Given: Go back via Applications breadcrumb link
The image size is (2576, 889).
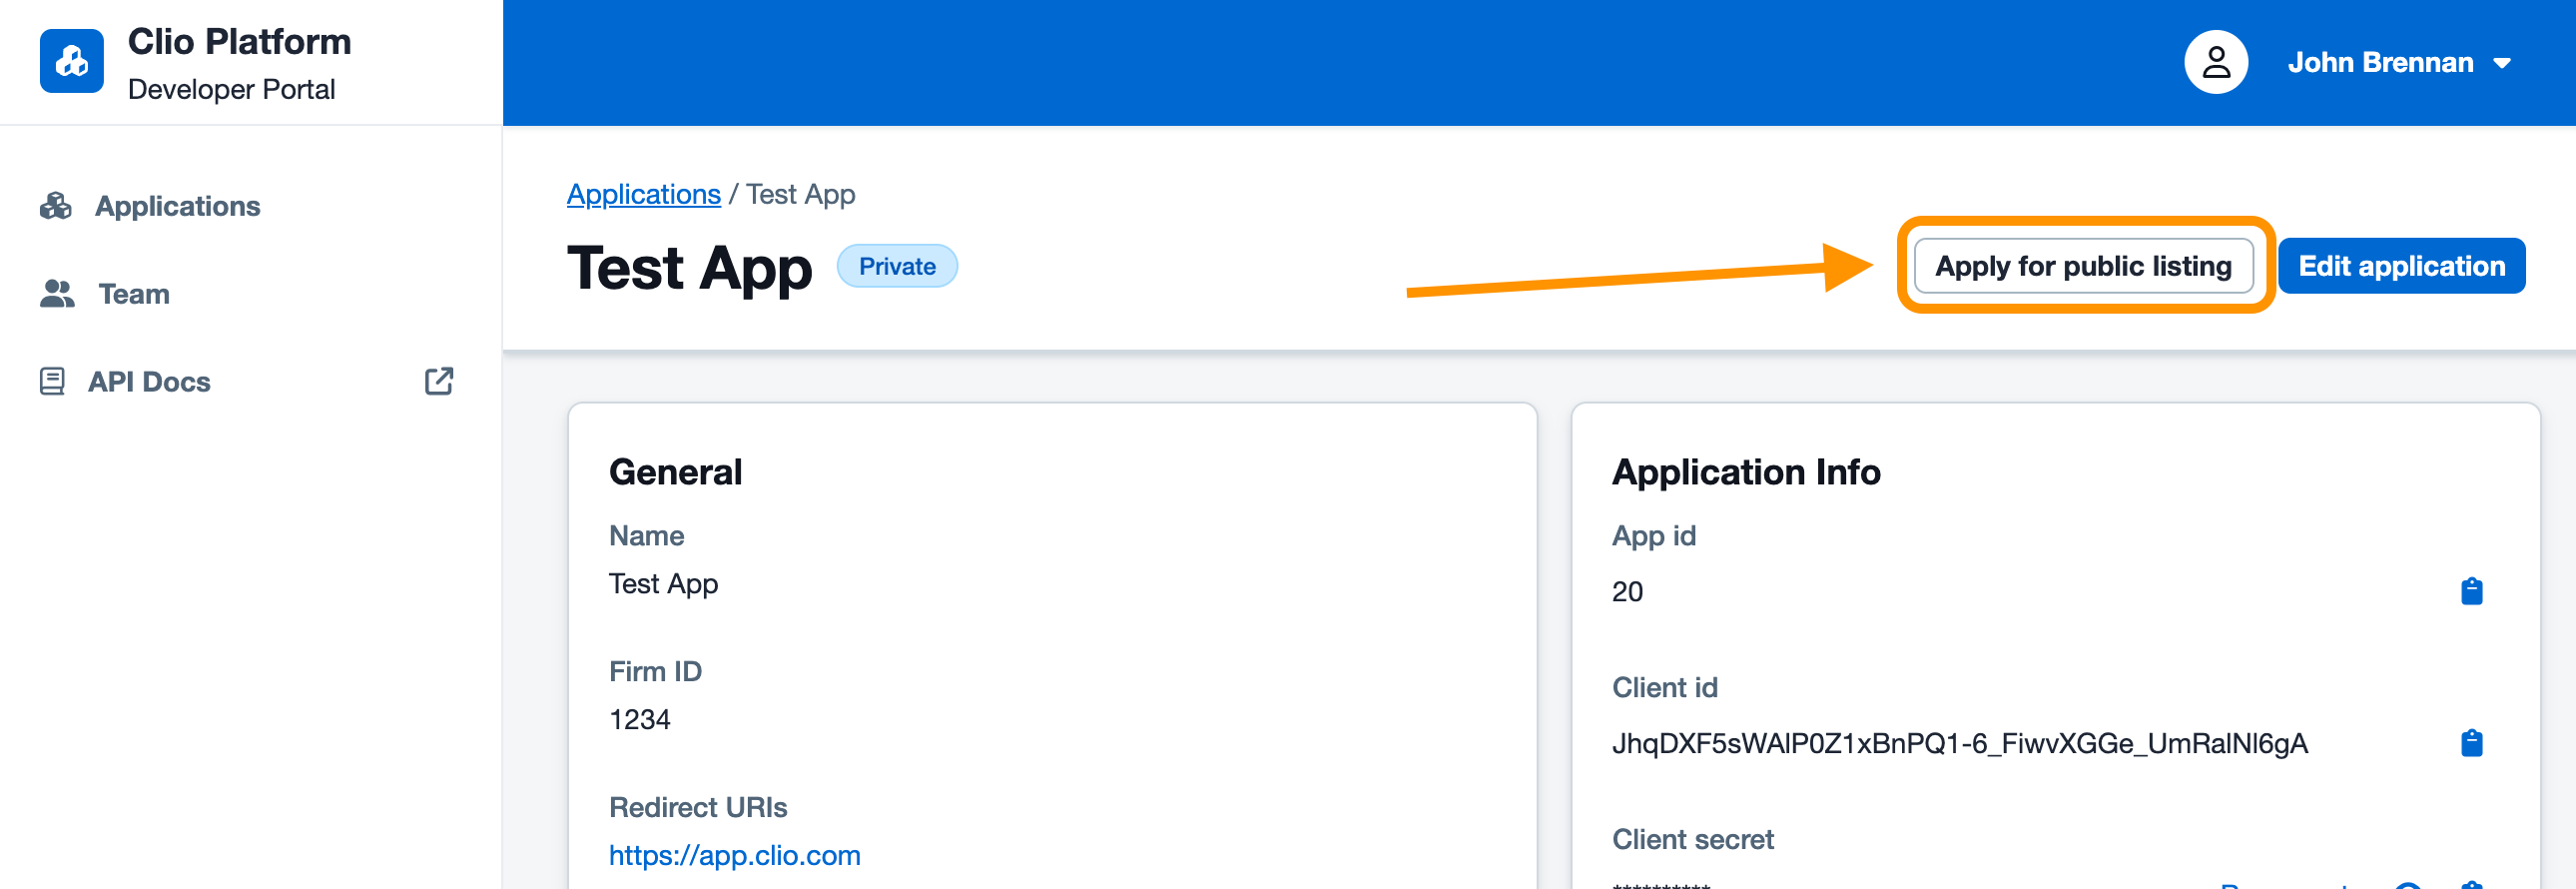Looking at the screenshot, I should pos(643,194).
